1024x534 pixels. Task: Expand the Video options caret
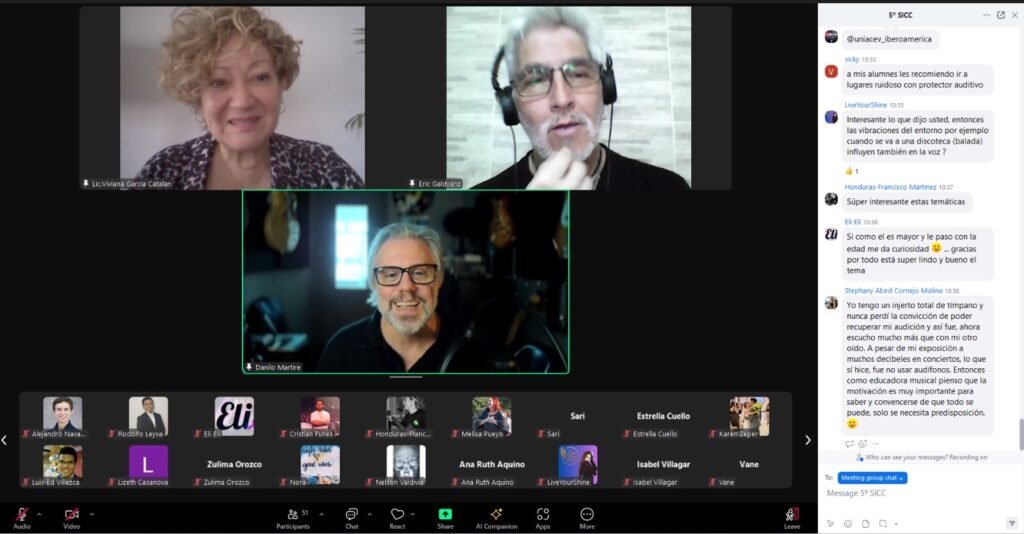point(91,514)
